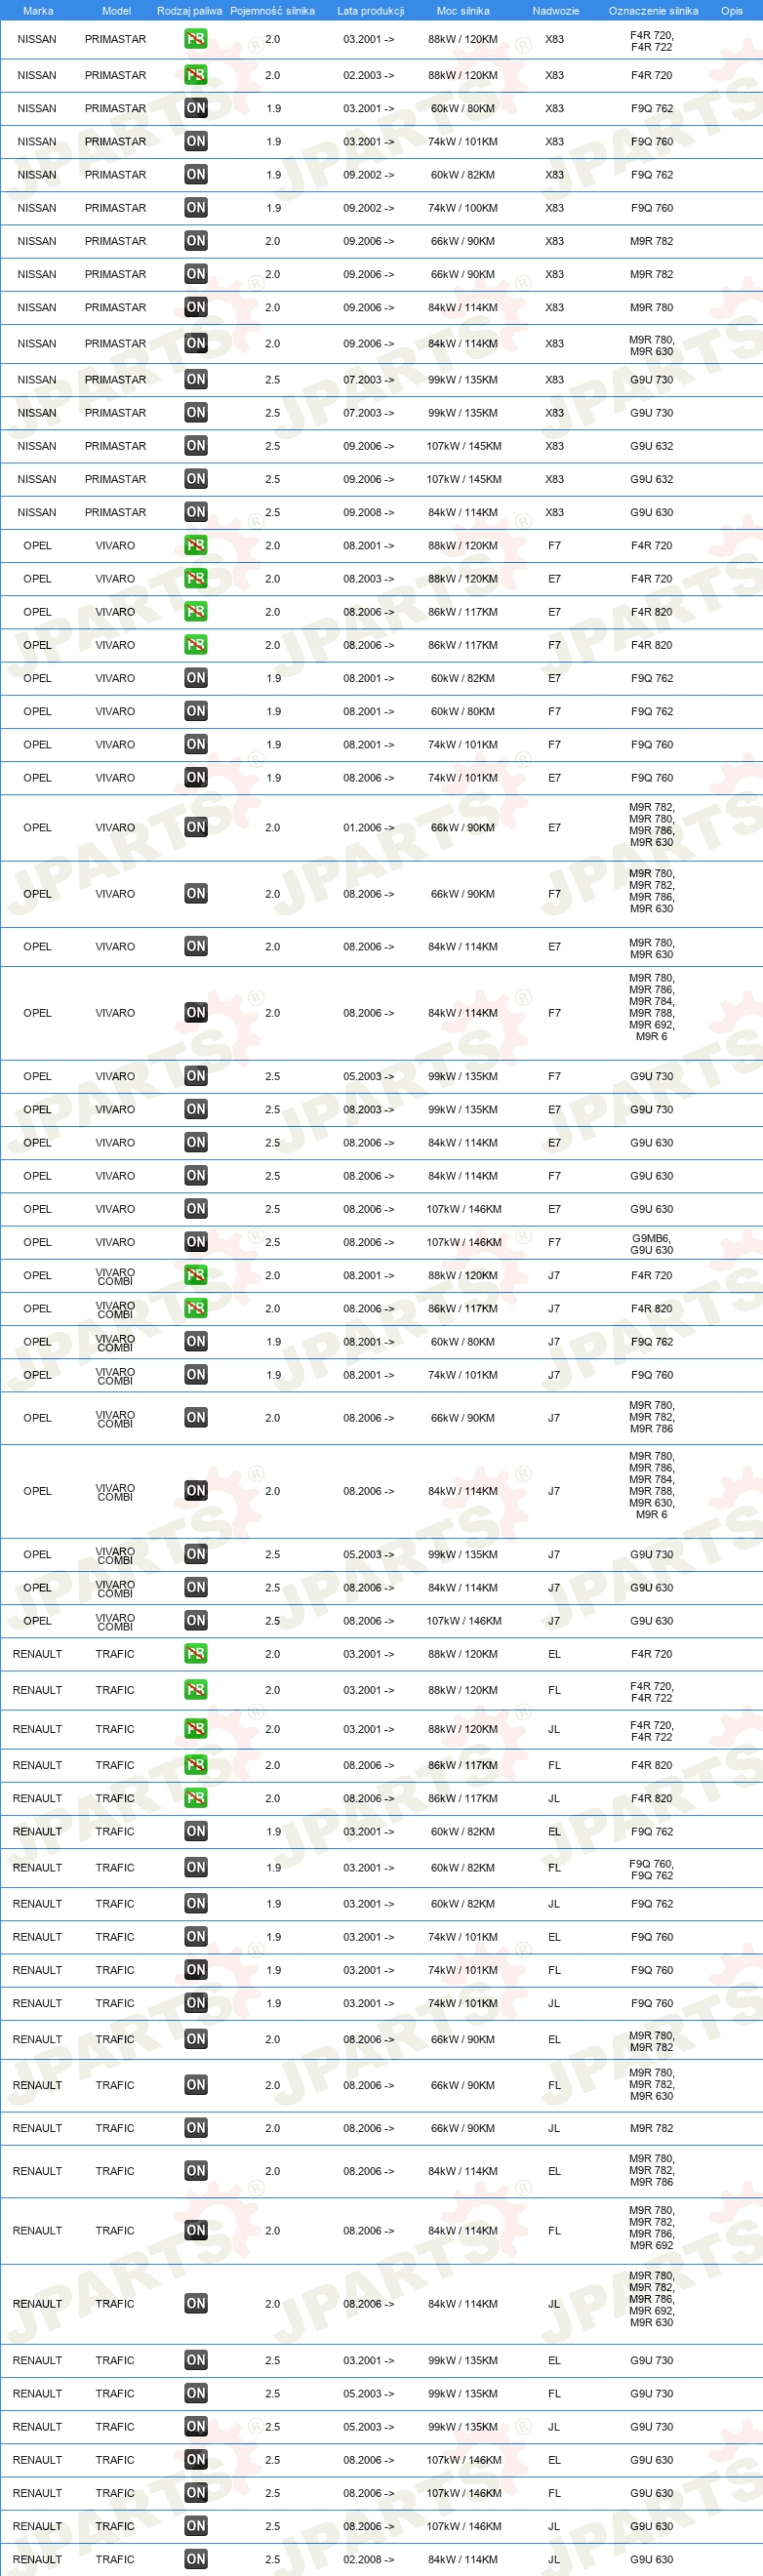Click ON icon, Trafic FL F9Q 760, F9Q 762 row

coord(196,1867)
